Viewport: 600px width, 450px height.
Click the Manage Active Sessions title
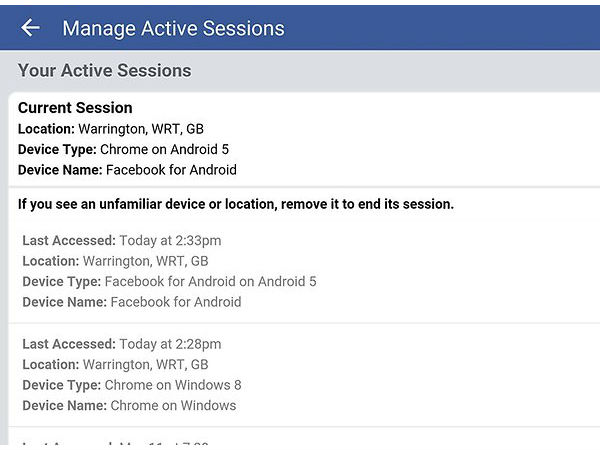point(173,28)
